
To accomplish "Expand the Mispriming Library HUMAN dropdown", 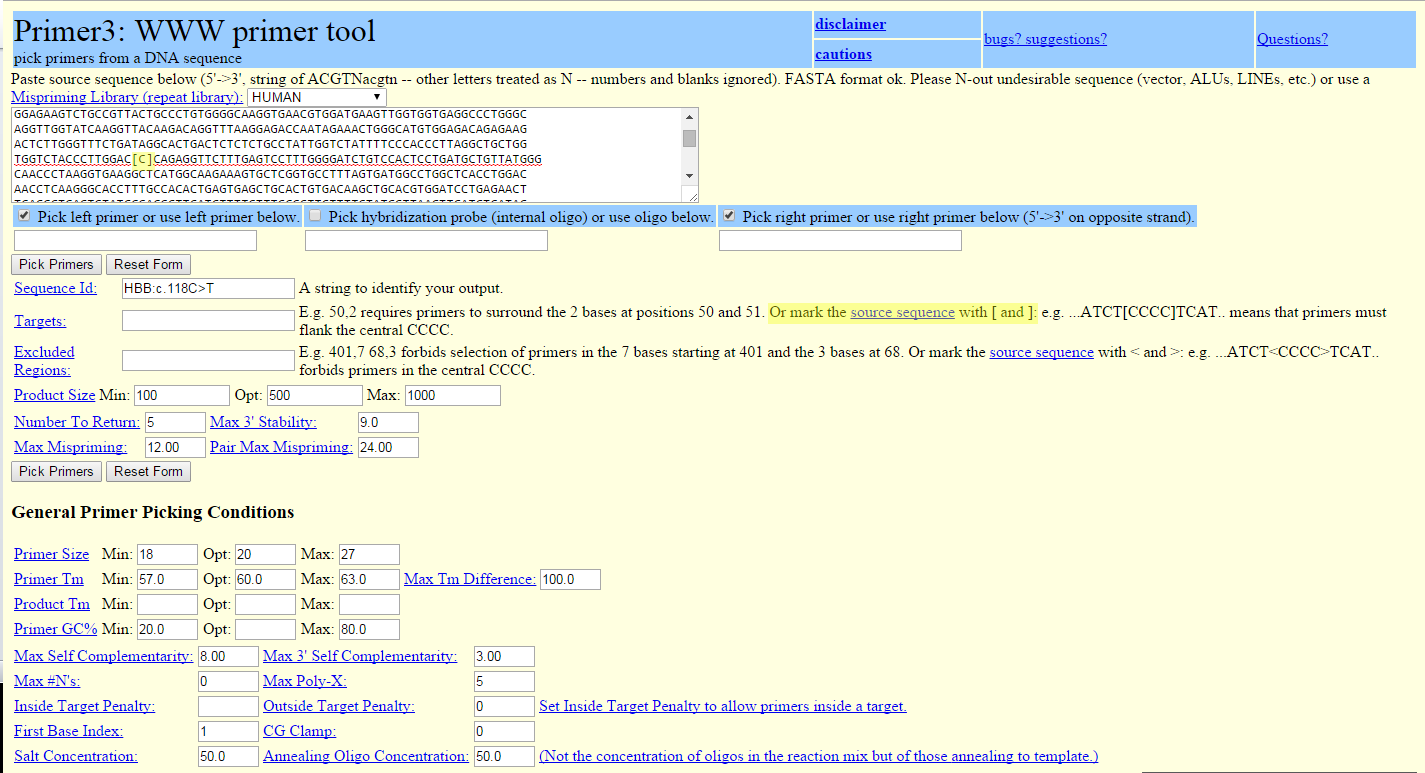I will [x=317, y=97].
